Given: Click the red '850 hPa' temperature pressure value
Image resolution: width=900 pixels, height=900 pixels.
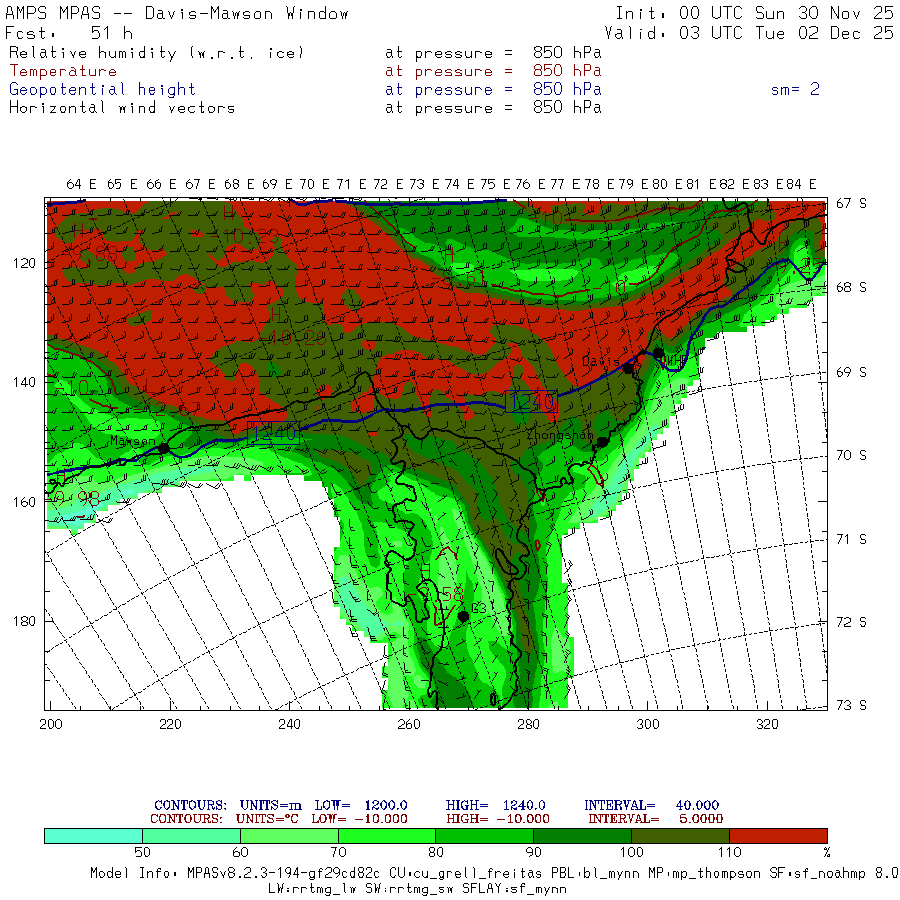Looking at the screenshot, I should pos(567,71).
